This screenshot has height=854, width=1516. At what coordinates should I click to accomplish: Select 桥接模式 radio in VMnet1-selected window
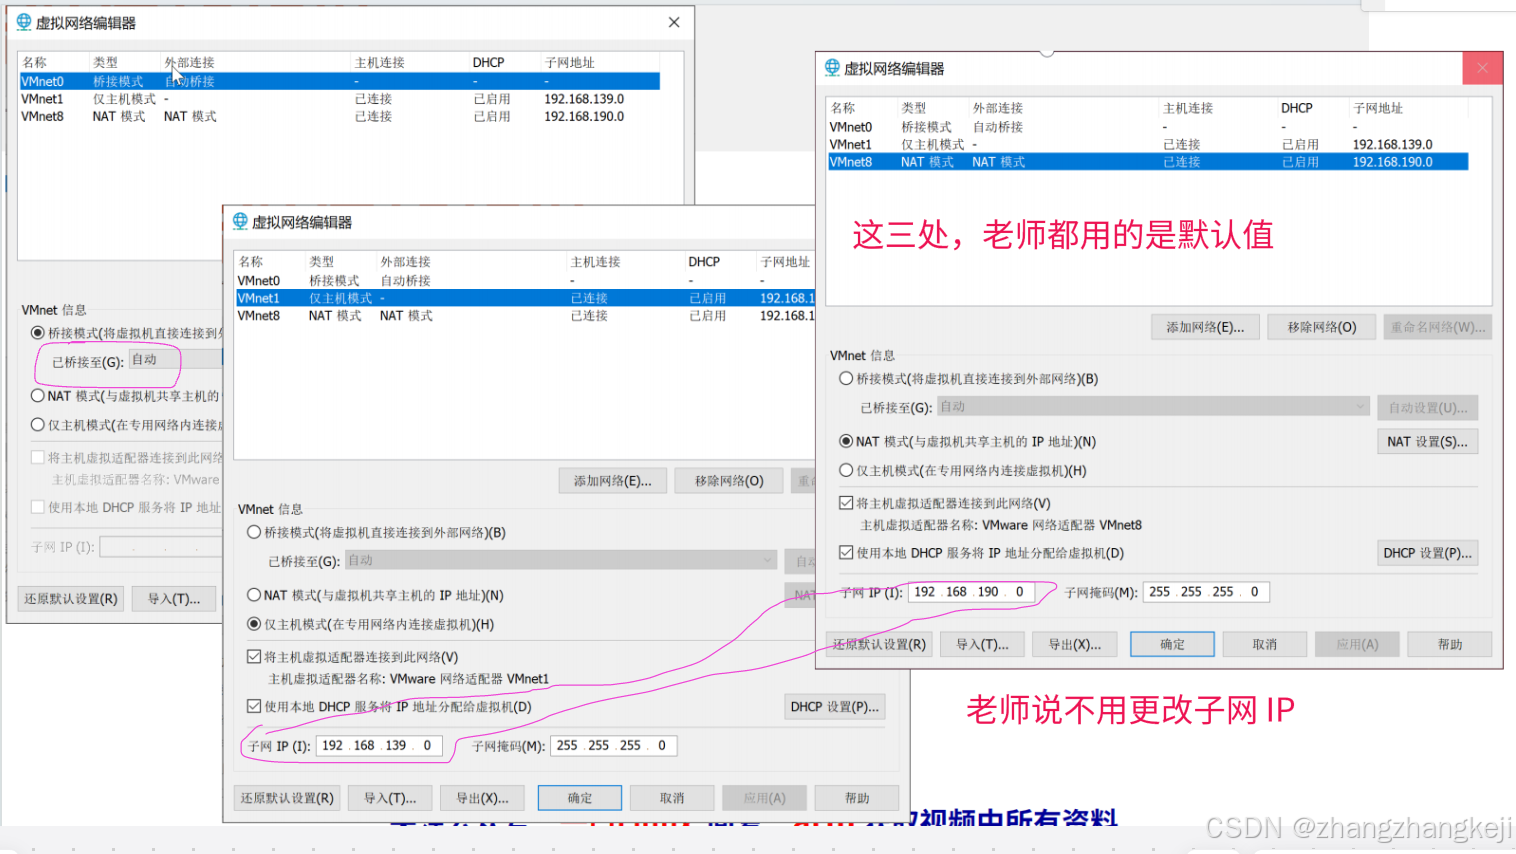[254, 533]
